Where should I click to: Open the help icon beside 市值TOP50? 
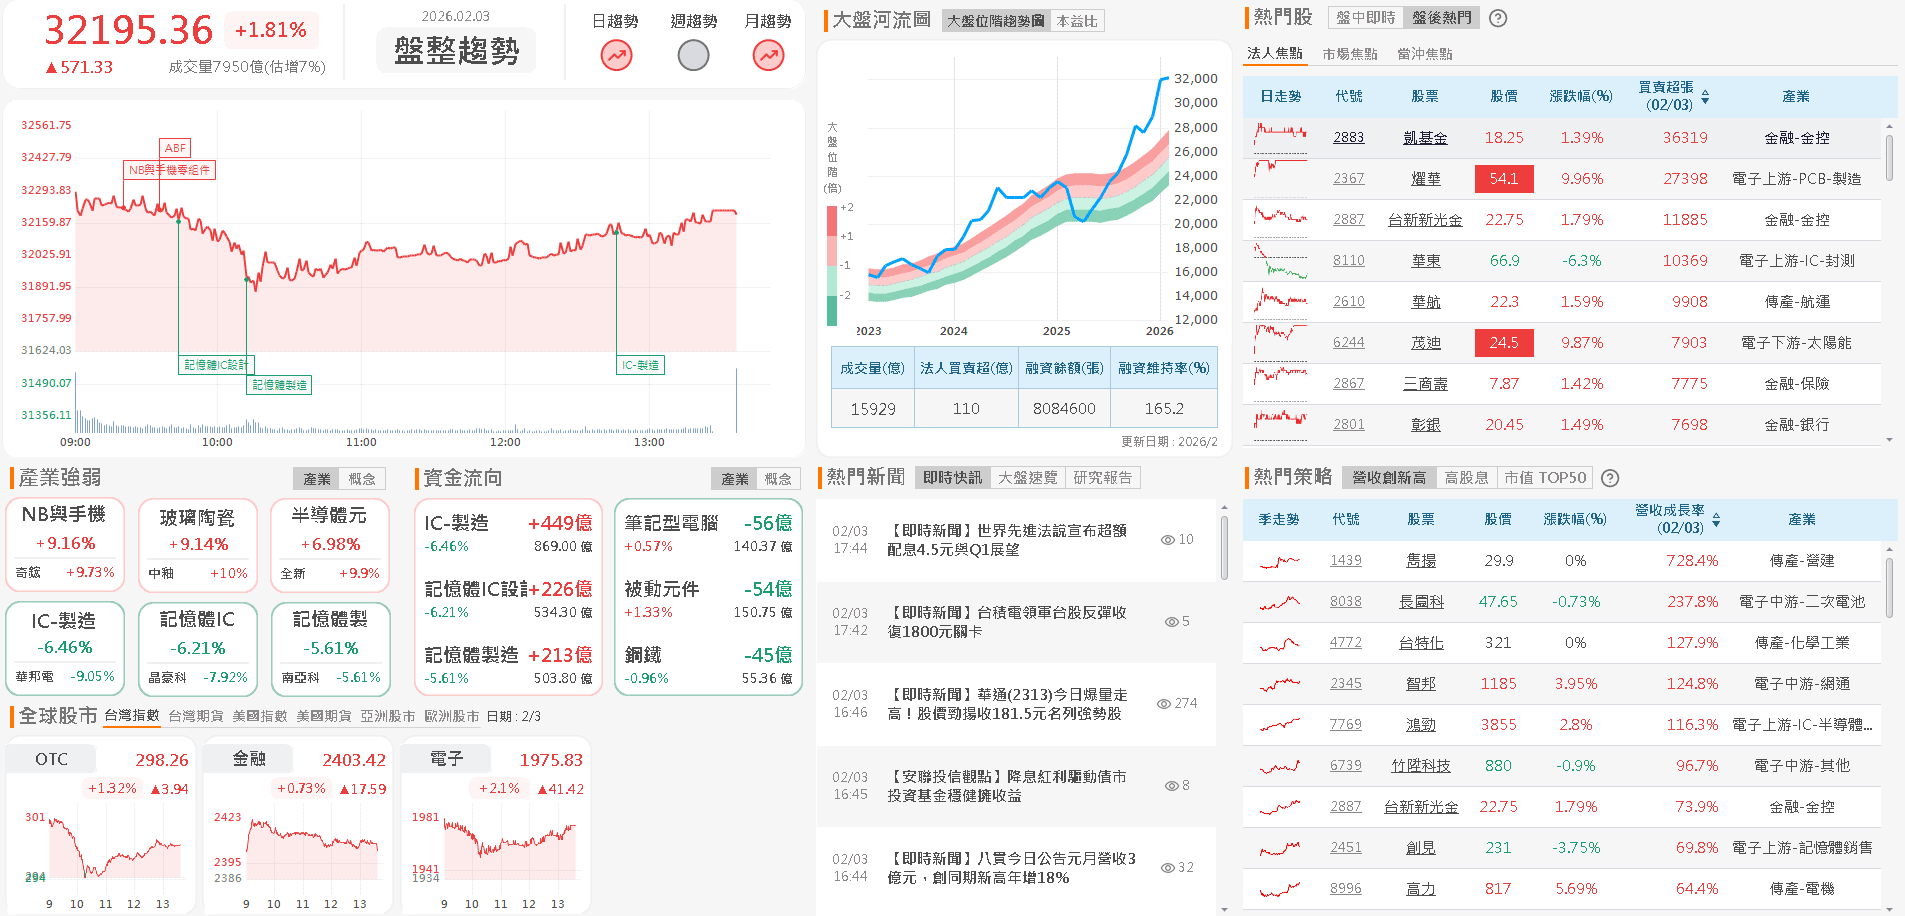1609,478
